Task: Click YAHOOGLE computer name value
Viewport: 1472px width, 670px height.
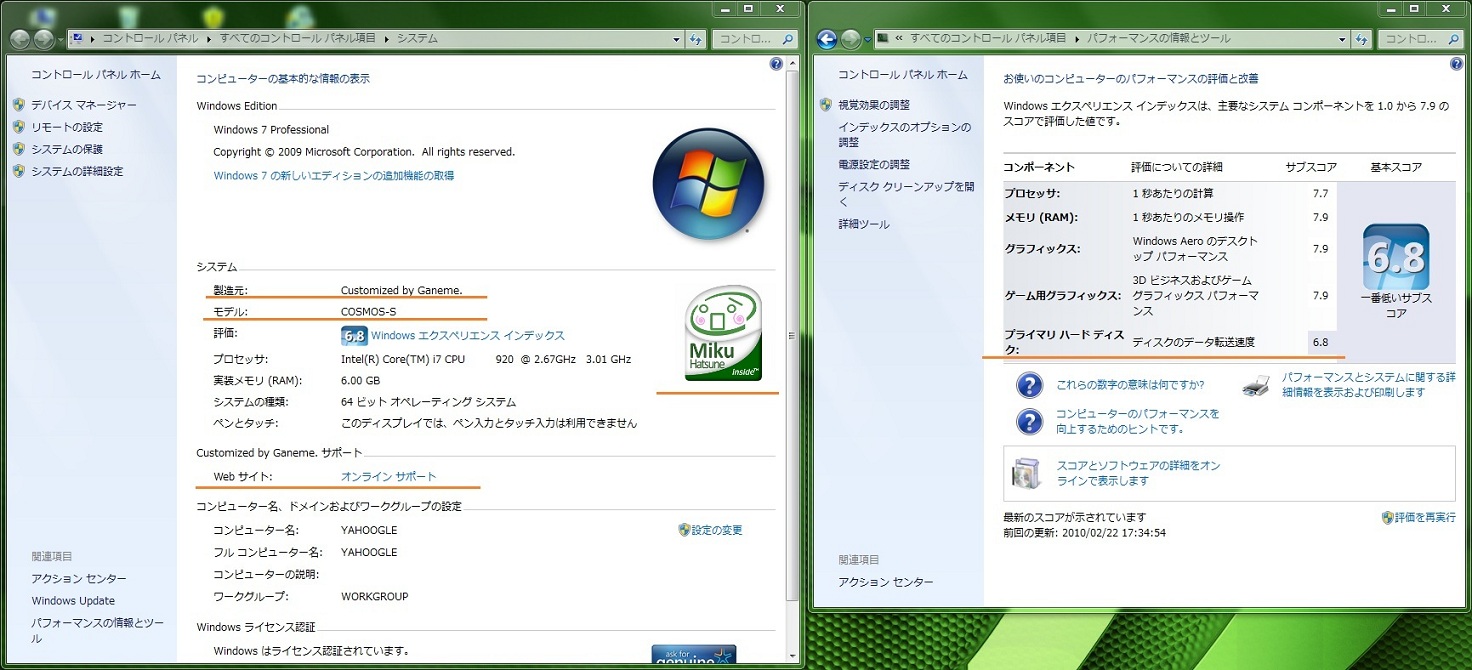Action: point(369,530)
